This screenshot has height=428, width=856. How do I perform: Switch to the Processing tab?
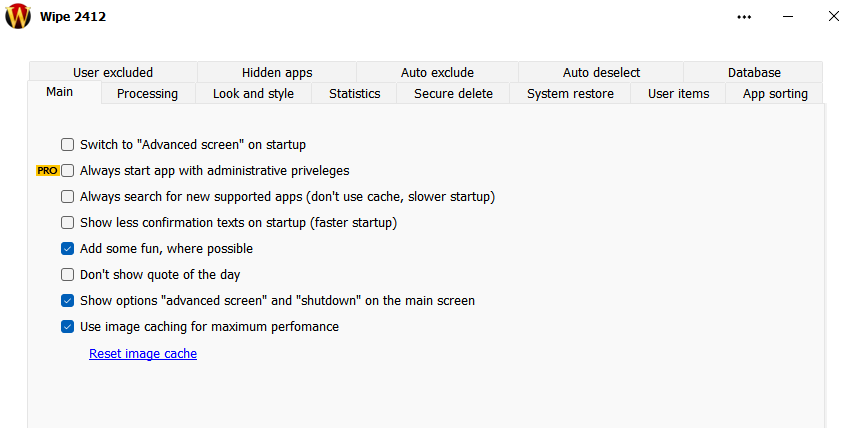pyautogui.click(x=147, y=94)
